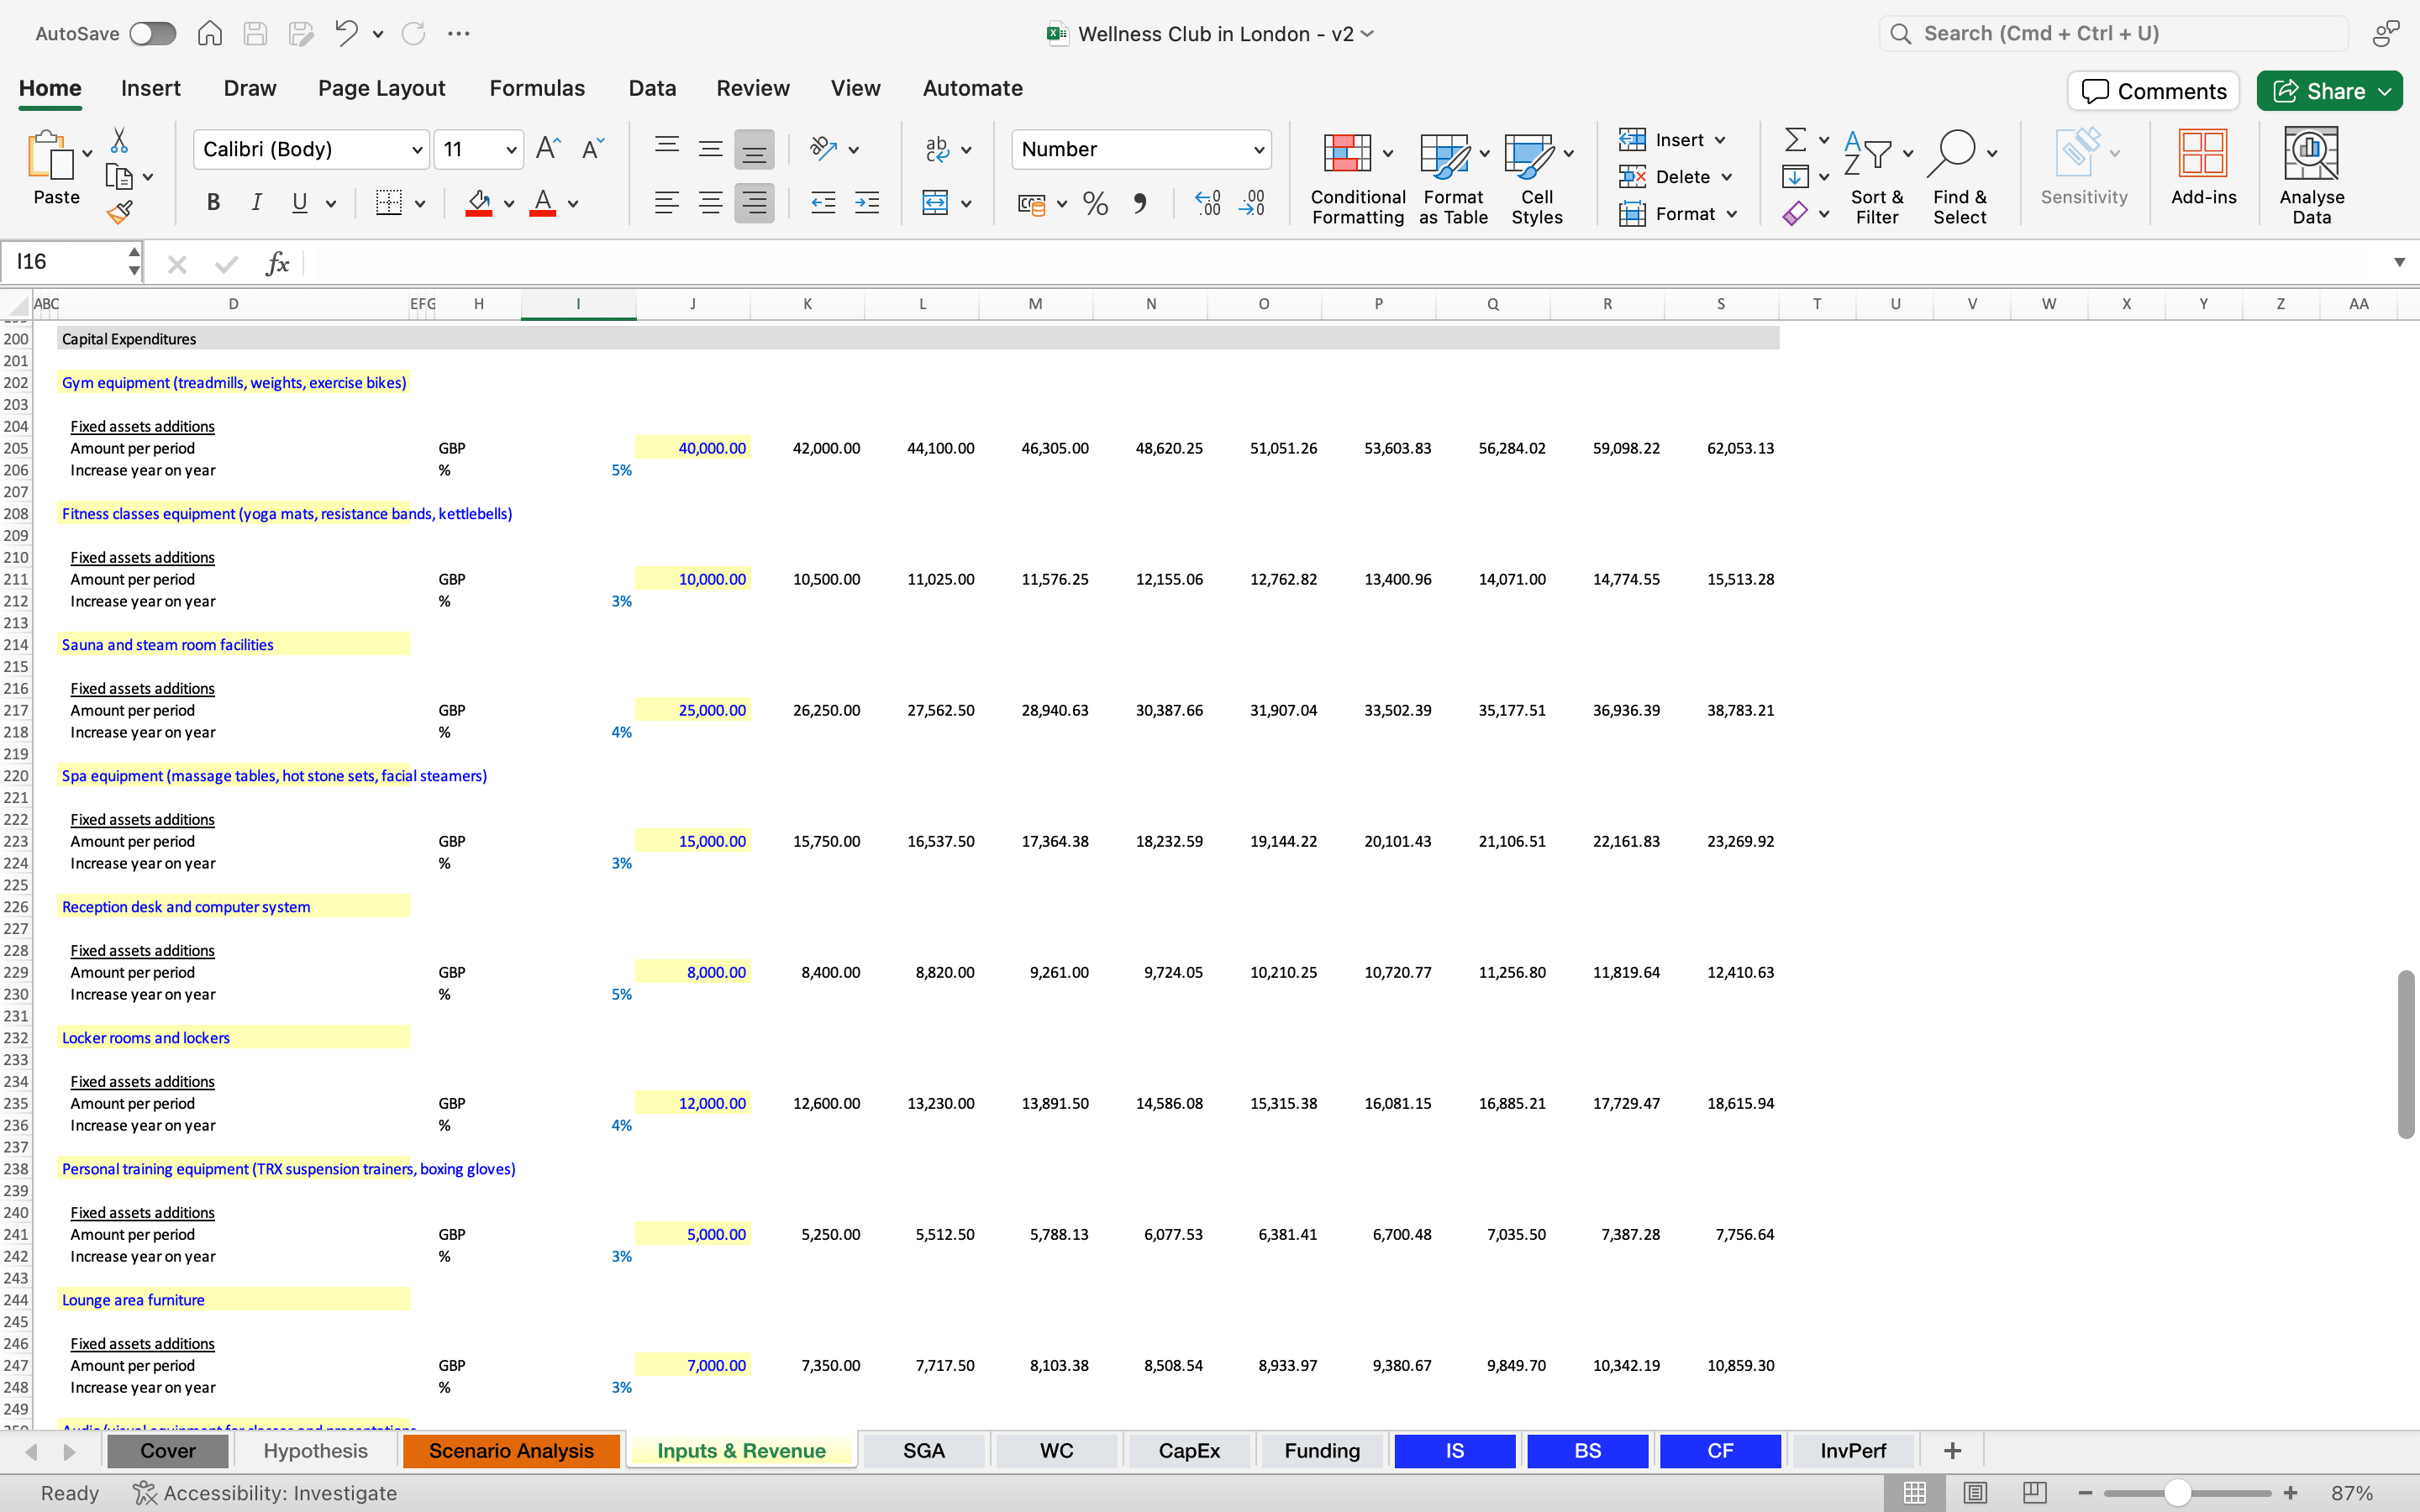2420x1512 pixels.
Task: Toggle top vertical alignment
Action: (667, 149)
